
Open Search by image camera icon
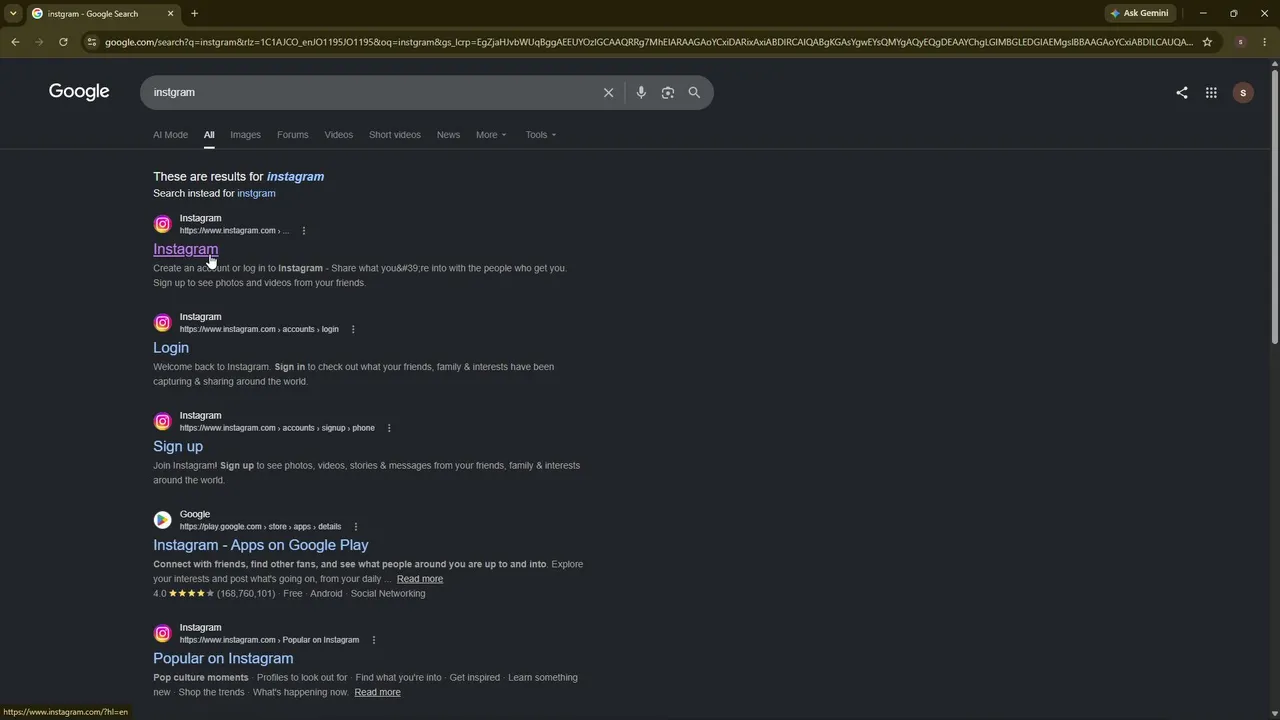pyautogui.click(x=668, y=92)
